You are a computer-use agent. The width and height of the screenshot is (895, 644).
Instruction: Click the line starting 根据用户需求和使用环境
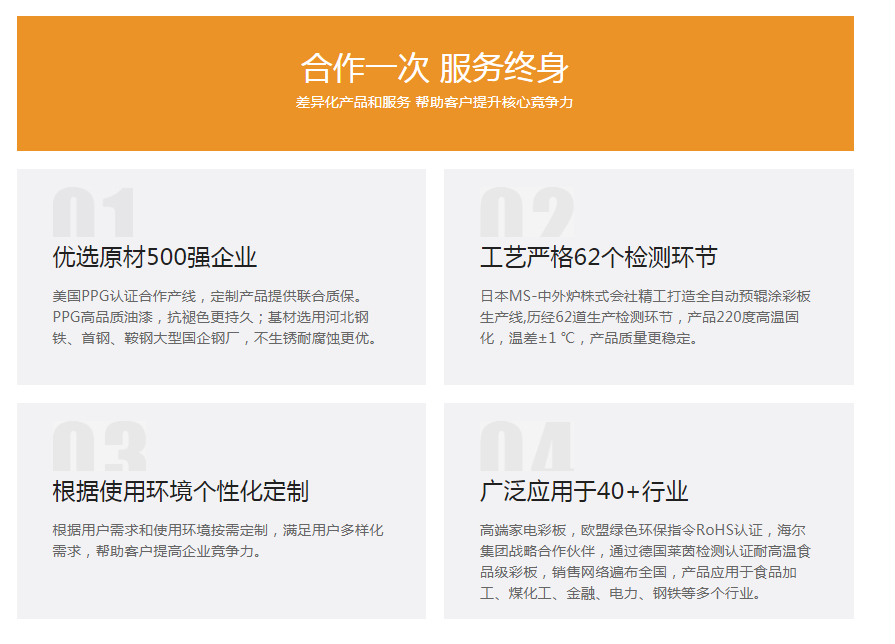click(x=217, y=530)
